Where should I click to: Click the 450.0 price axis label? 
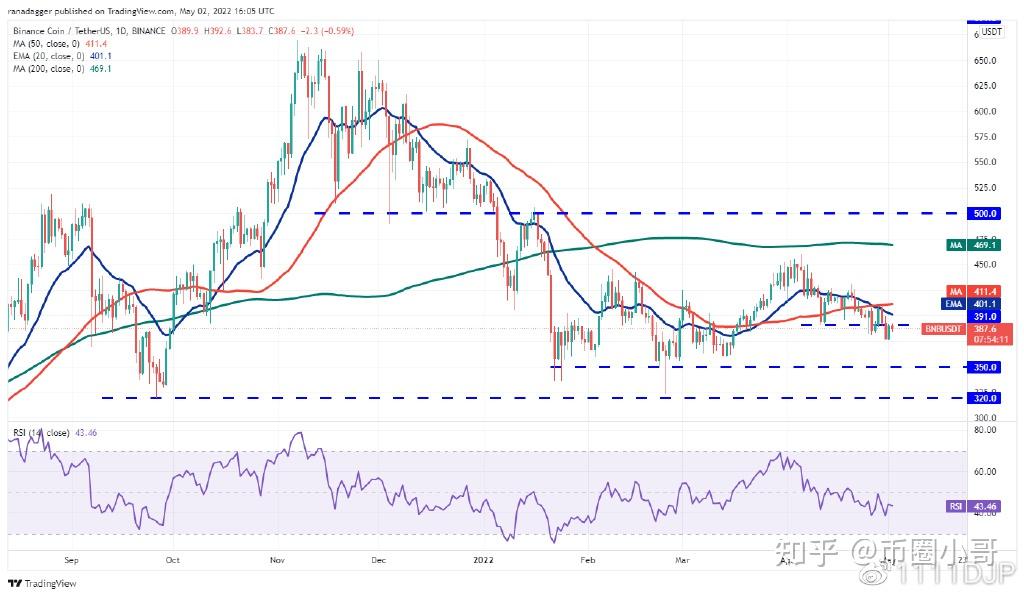(x=985, y=264)
